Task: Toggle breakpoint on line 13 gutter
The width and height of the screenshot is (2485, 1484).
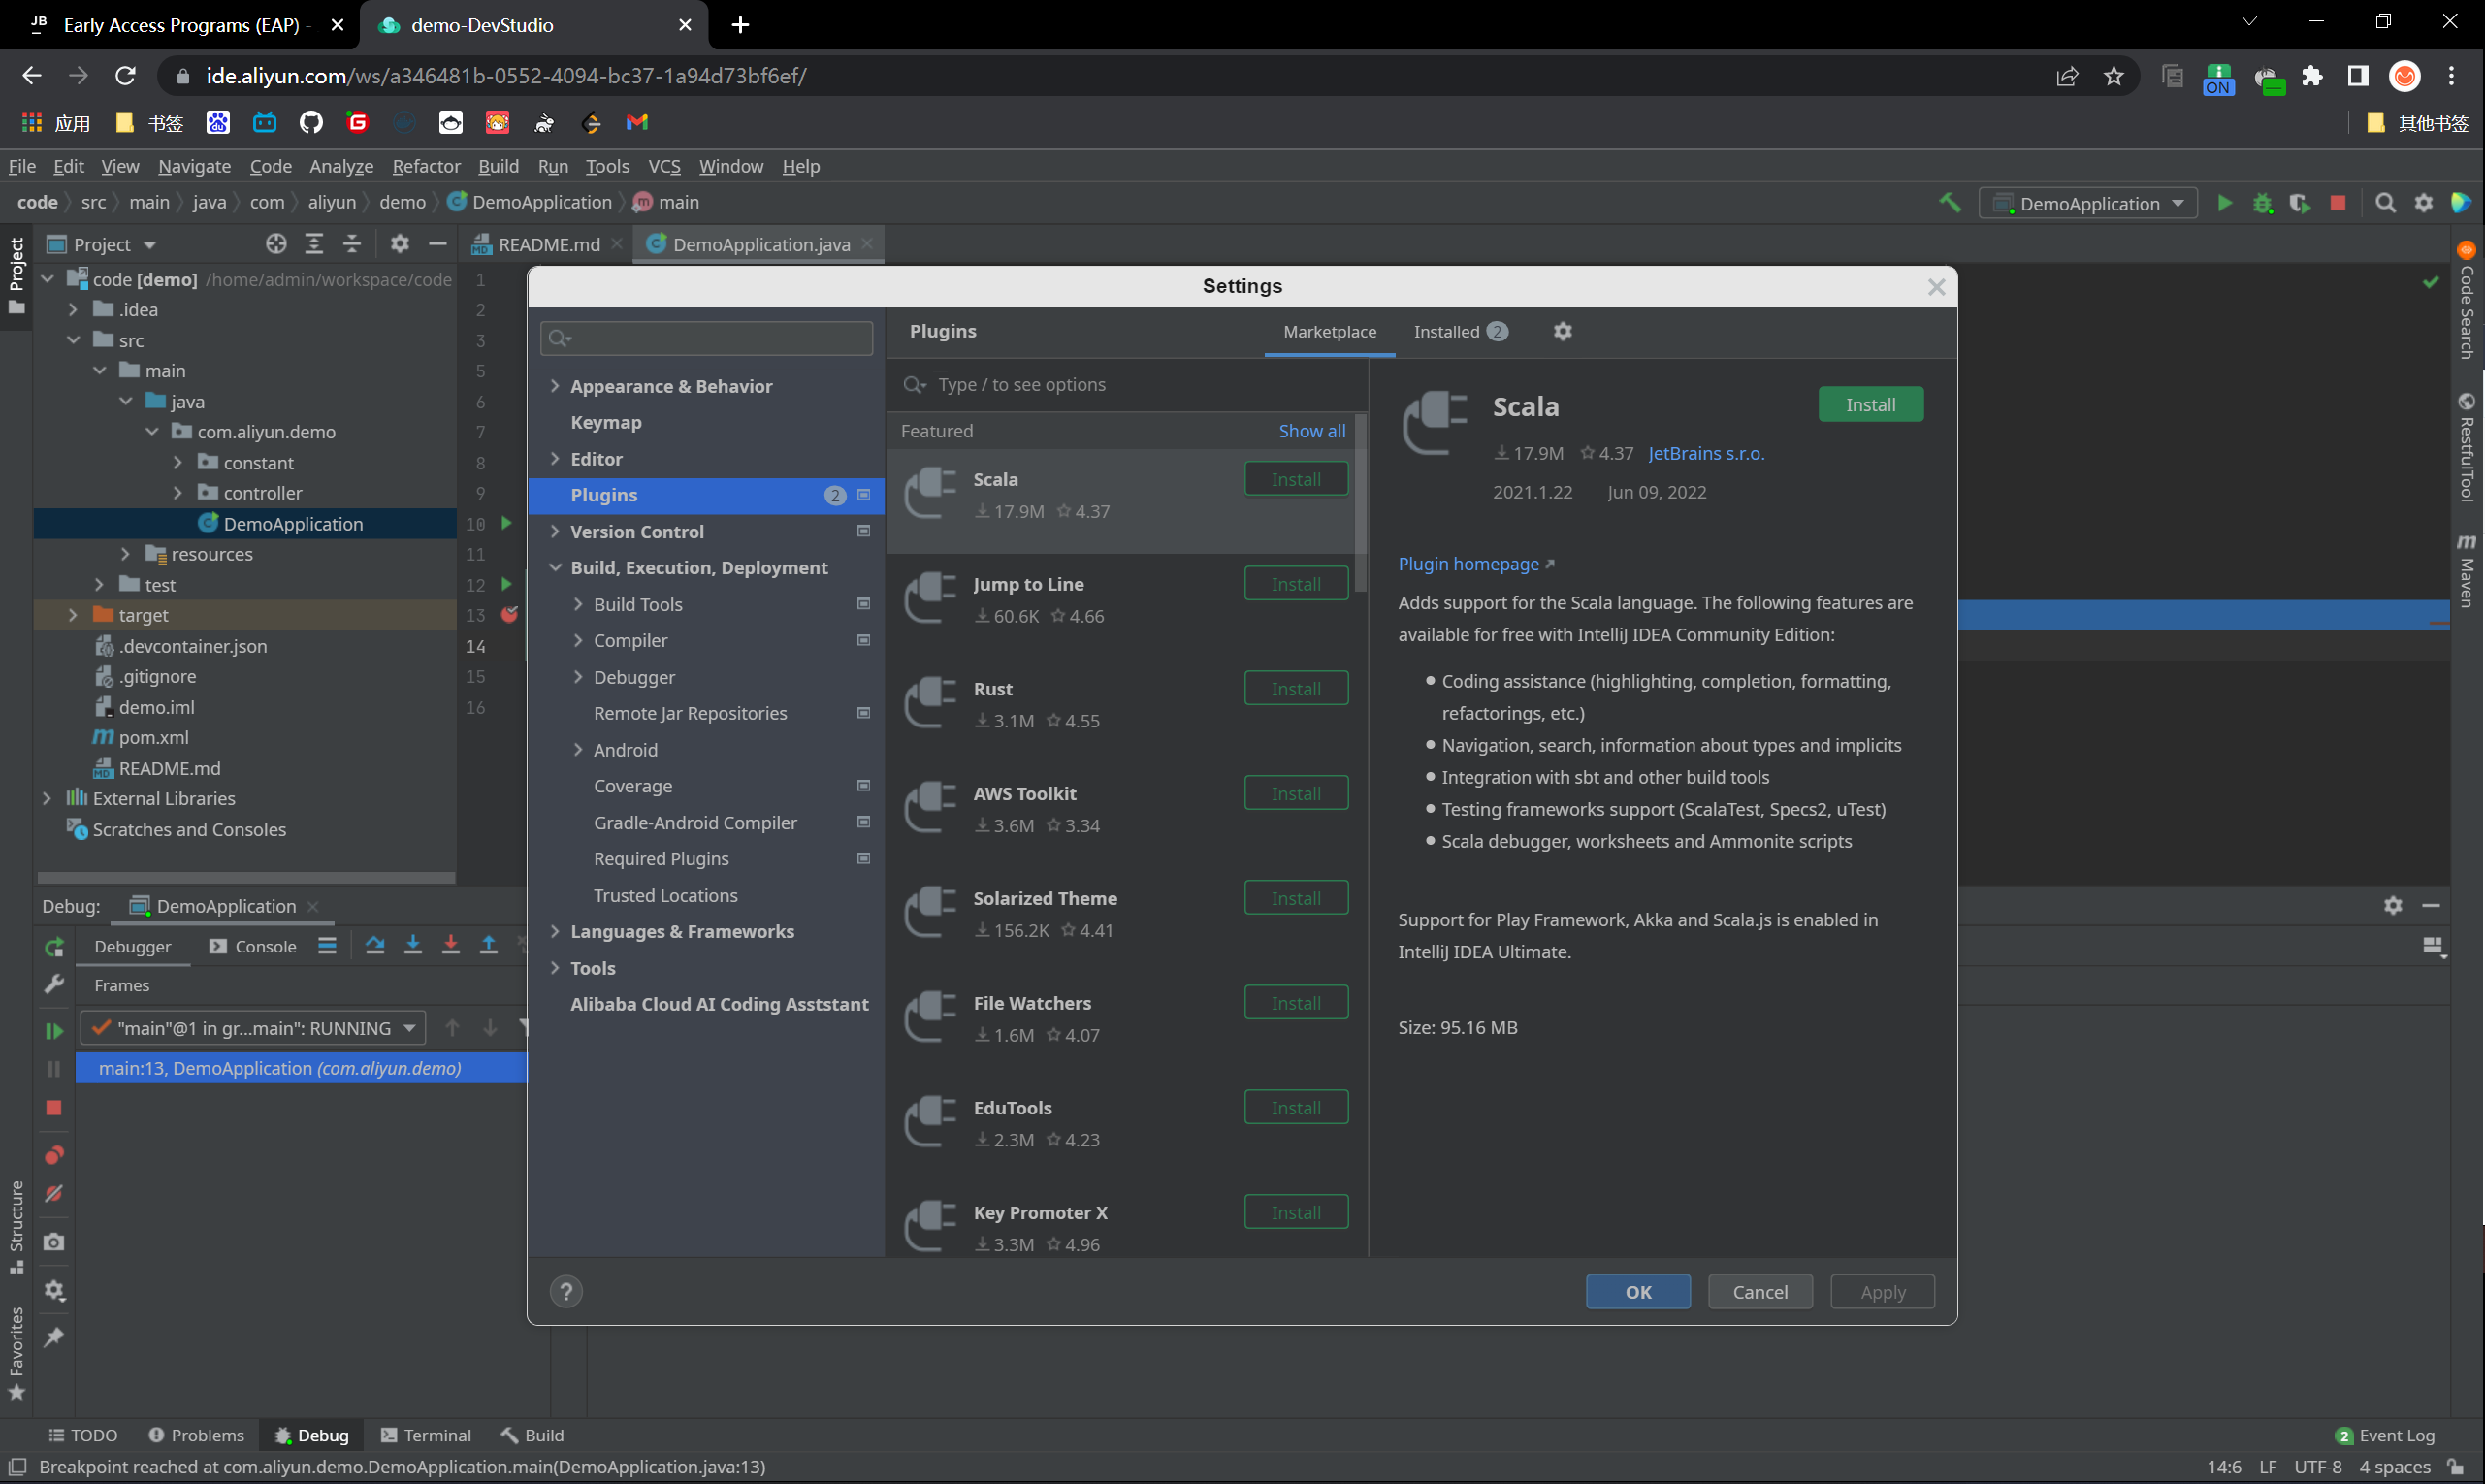Action: click(509, 615)
